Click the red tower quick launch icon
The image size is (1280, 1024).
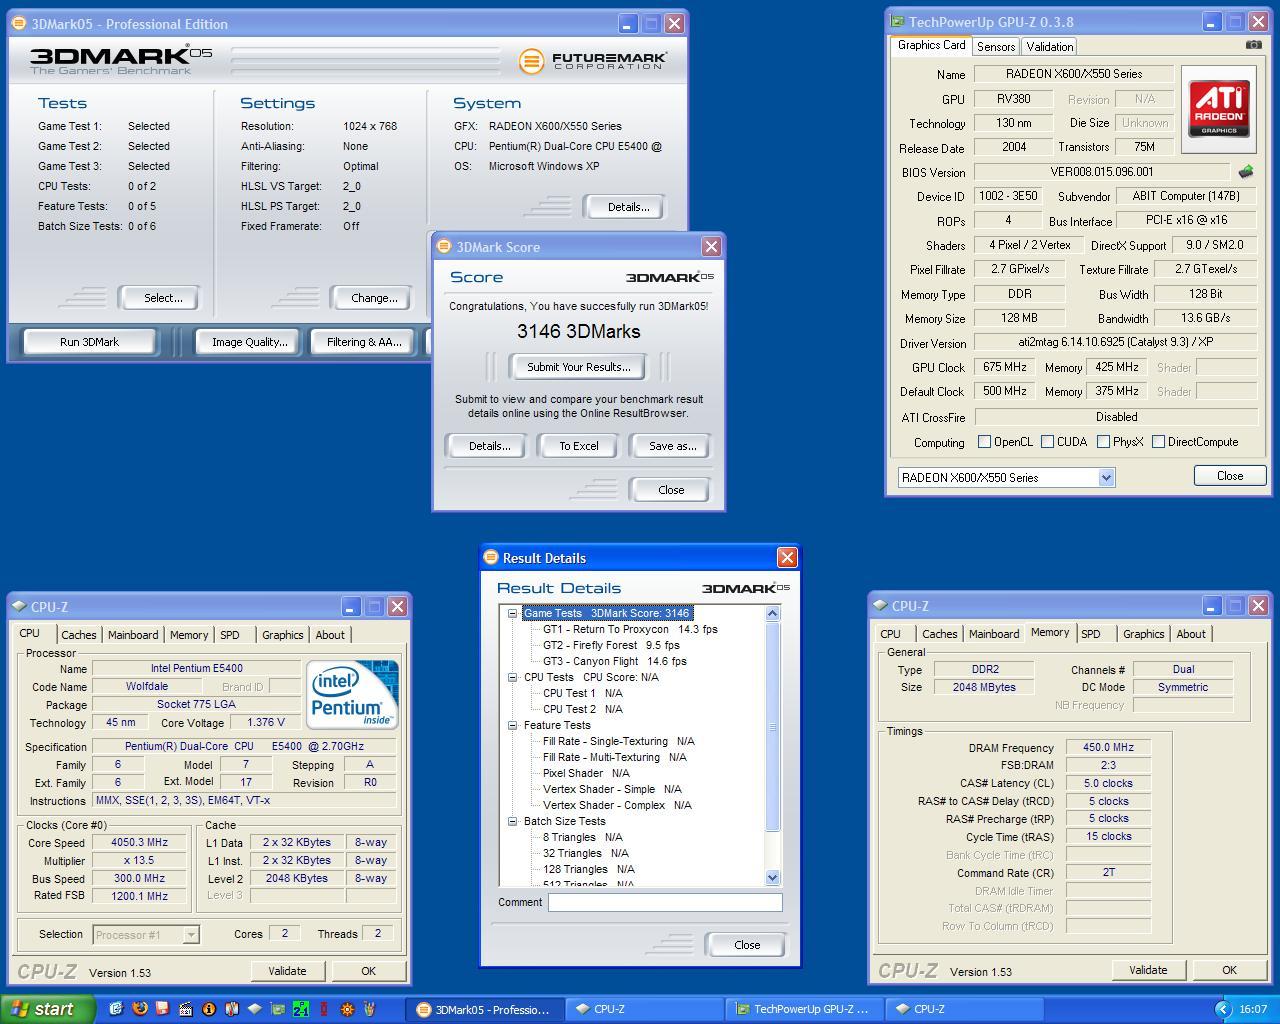click(324, 1009)
